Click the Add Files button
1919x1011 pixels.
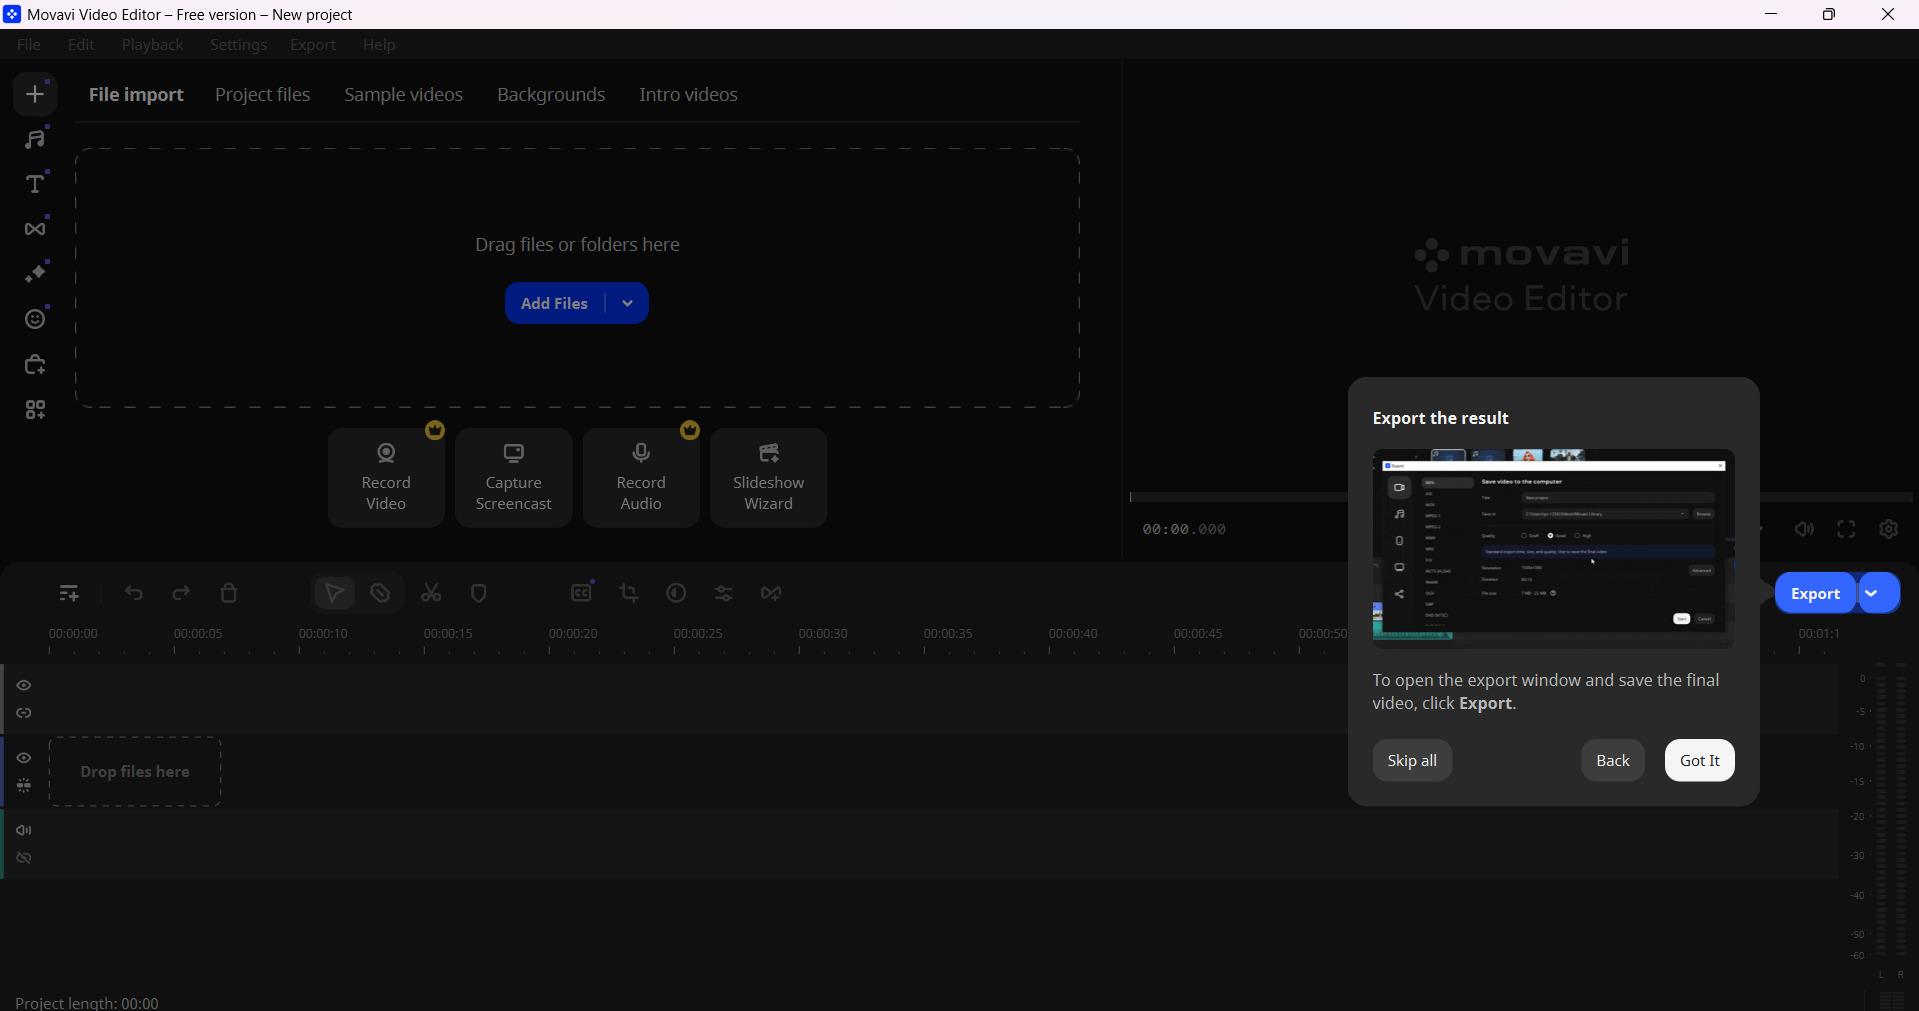coord(555,304)
